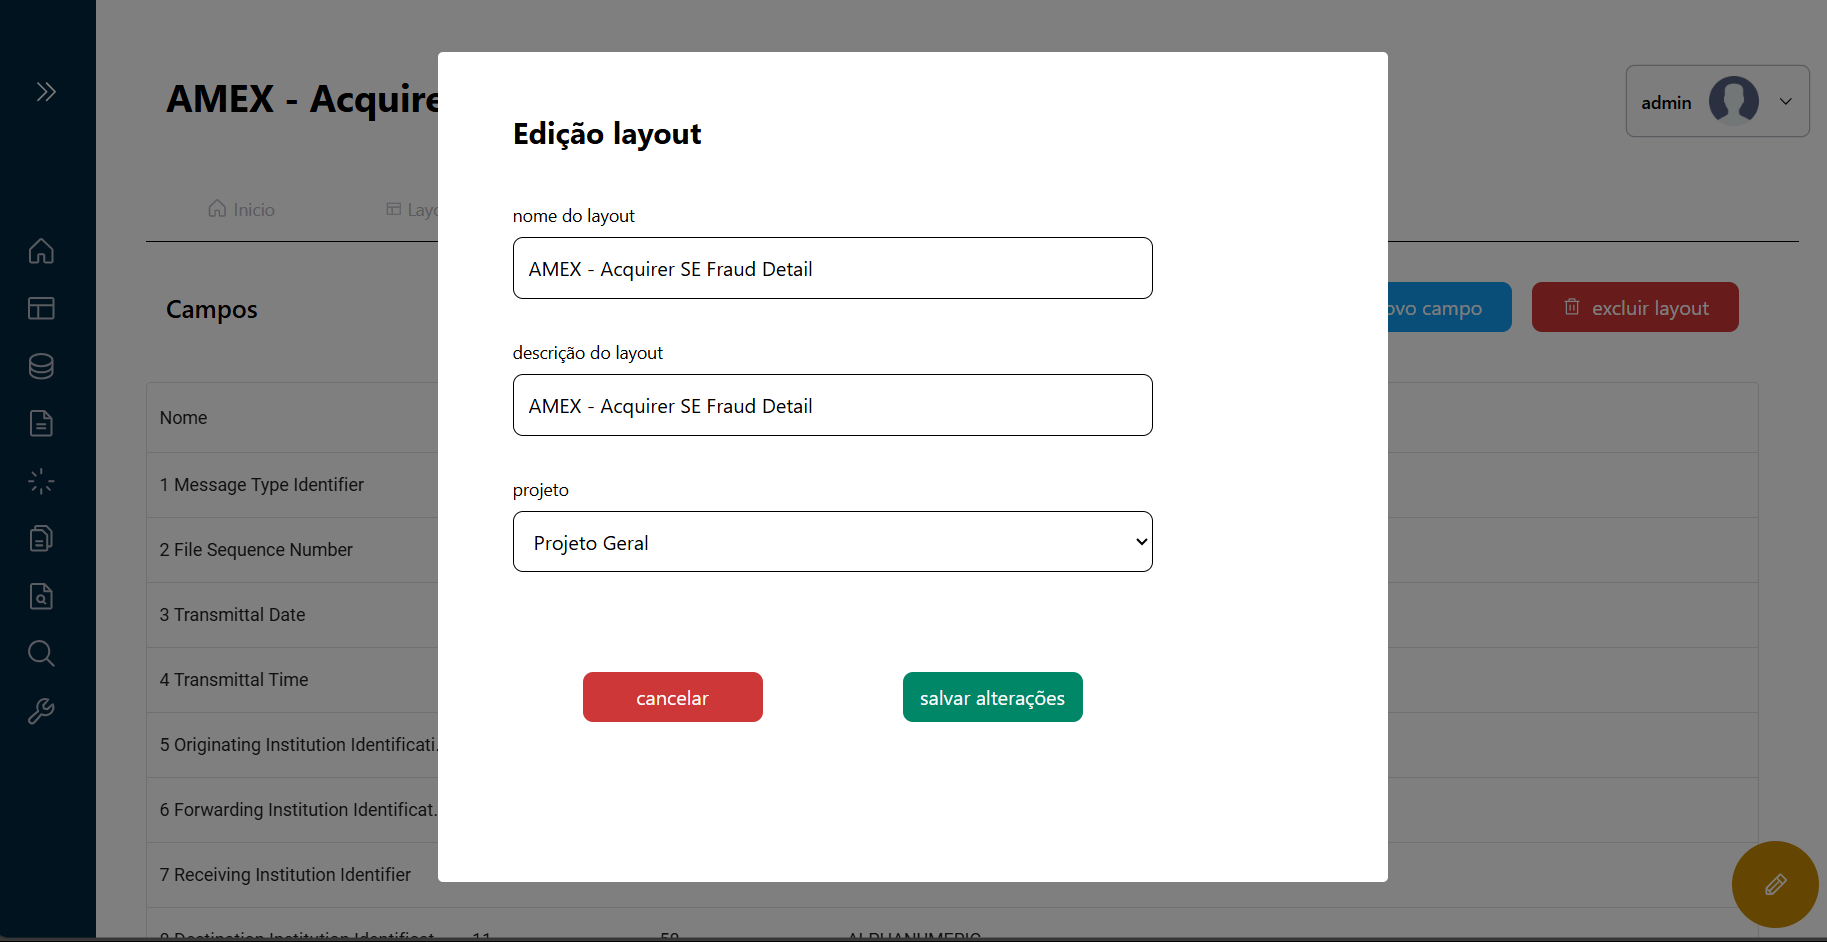This screenshot has height=942, width=1827.
Task: Open the file search icon in sidebar
Action: [41, 596]
